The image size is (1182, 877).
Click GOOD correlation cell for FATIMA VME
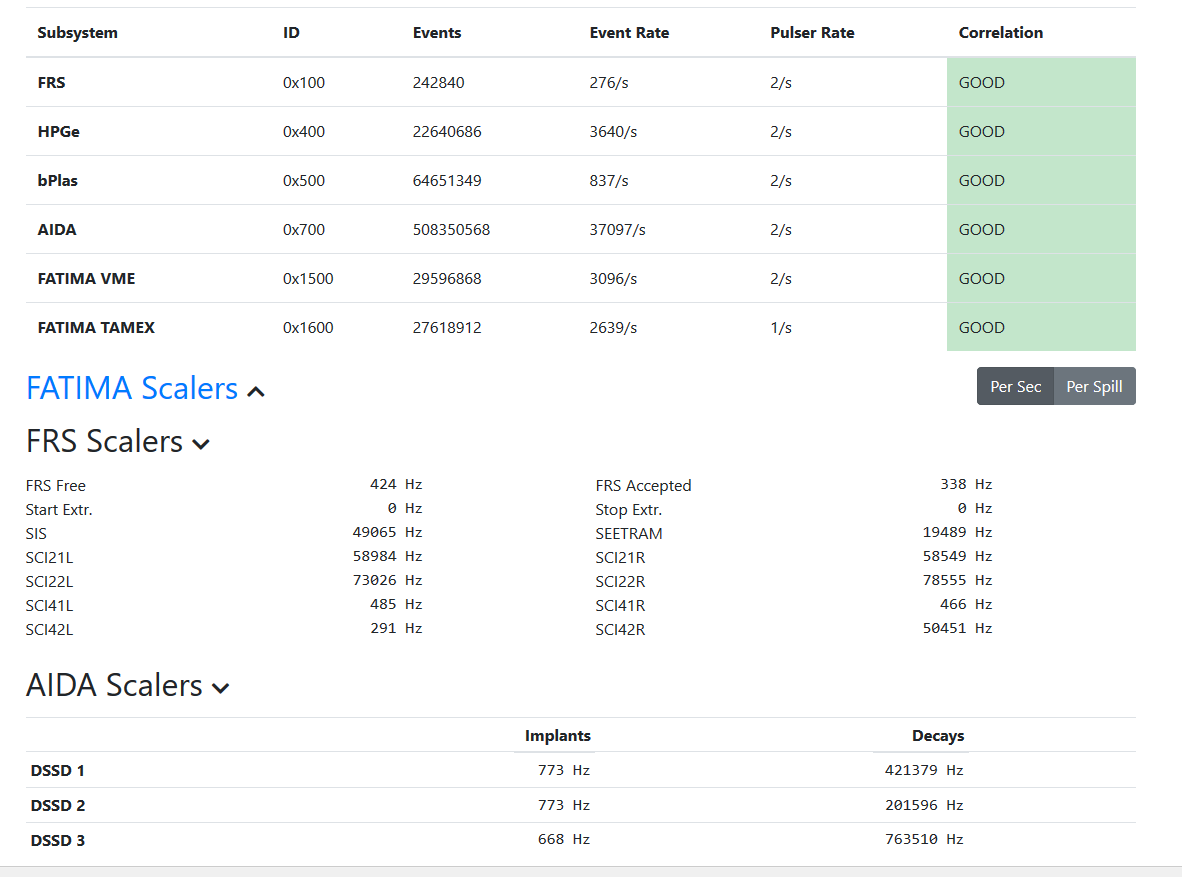(1041, 278)
